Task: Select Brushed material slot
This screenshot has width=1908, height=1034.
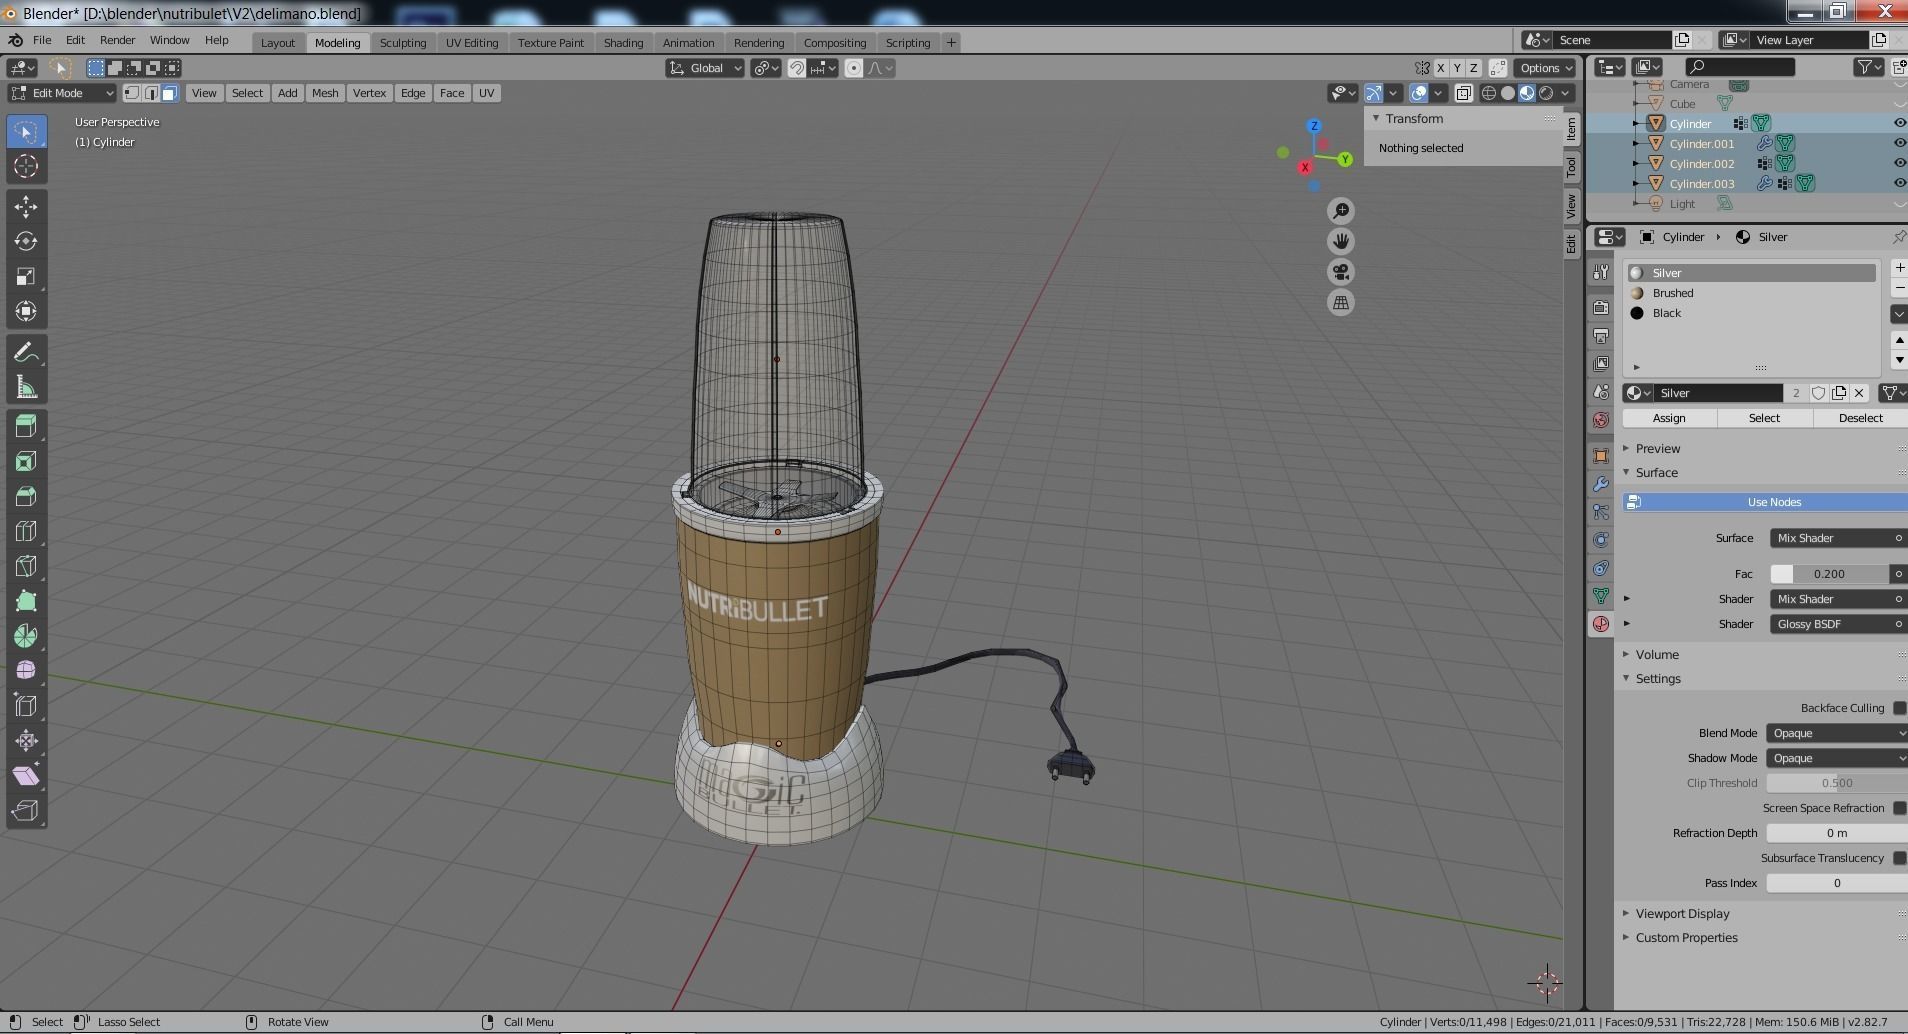Action: [x=1750, y=293]
